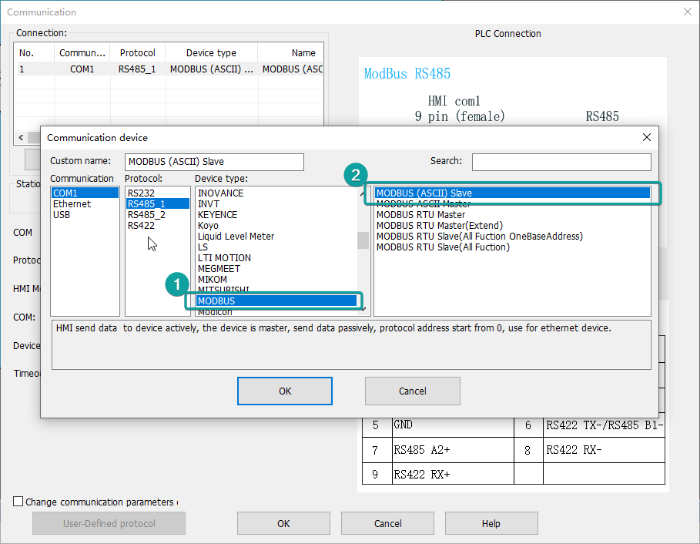The height and width of the screenshot is (544, 700).
Task: Choose RS232 protocol
Action: [x=141, y=193]
